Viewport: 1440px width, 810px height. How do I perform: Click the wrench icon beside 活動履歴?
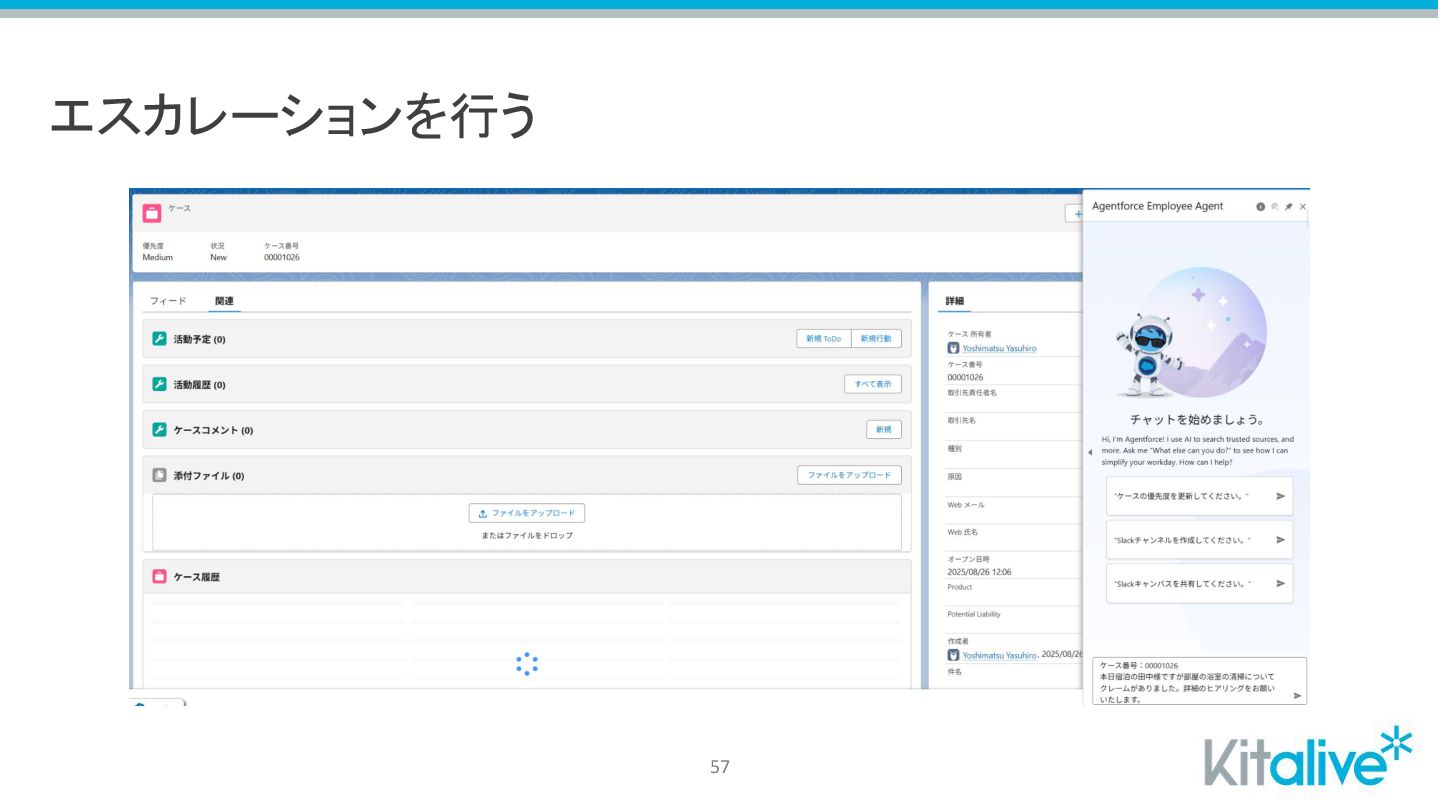(x=159, y=384)
